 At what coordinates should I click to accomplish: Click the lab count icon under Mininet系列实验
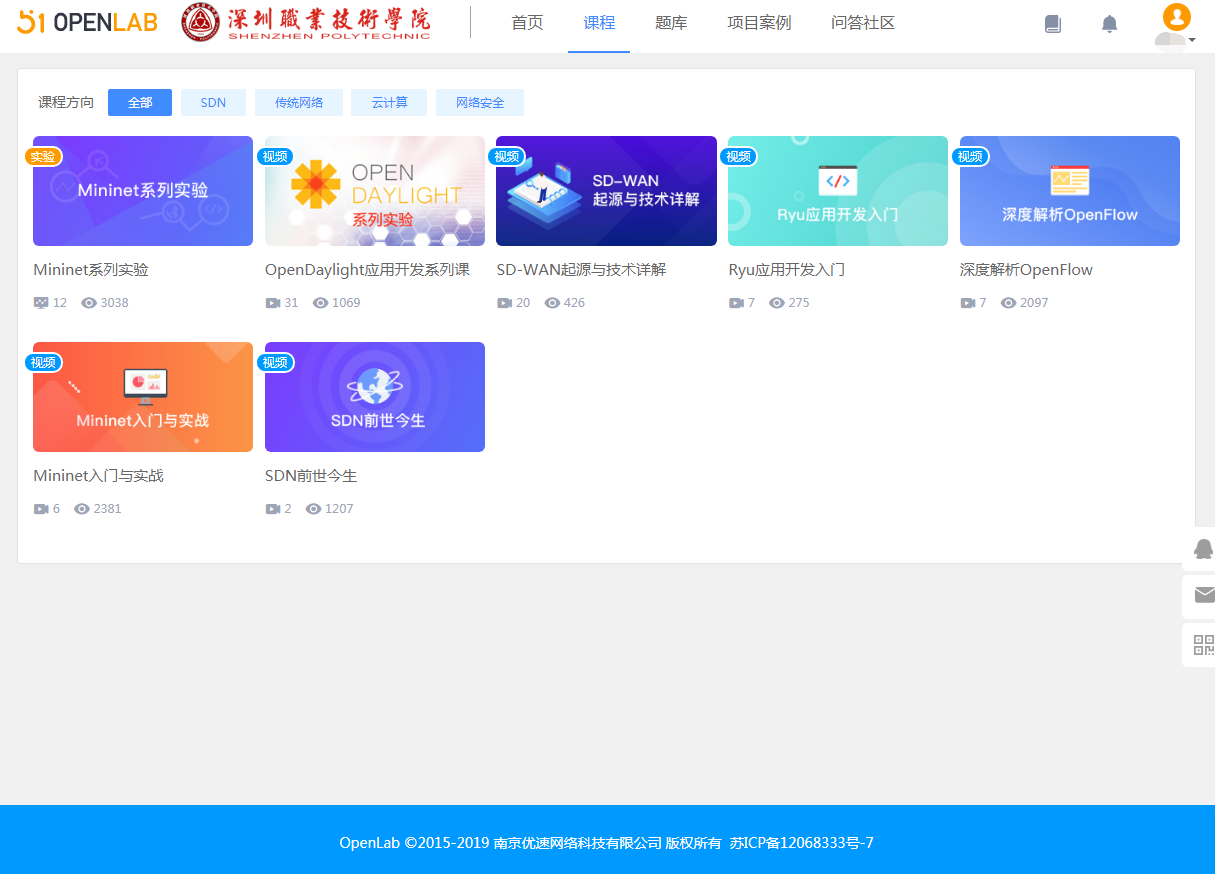point(41,303)
